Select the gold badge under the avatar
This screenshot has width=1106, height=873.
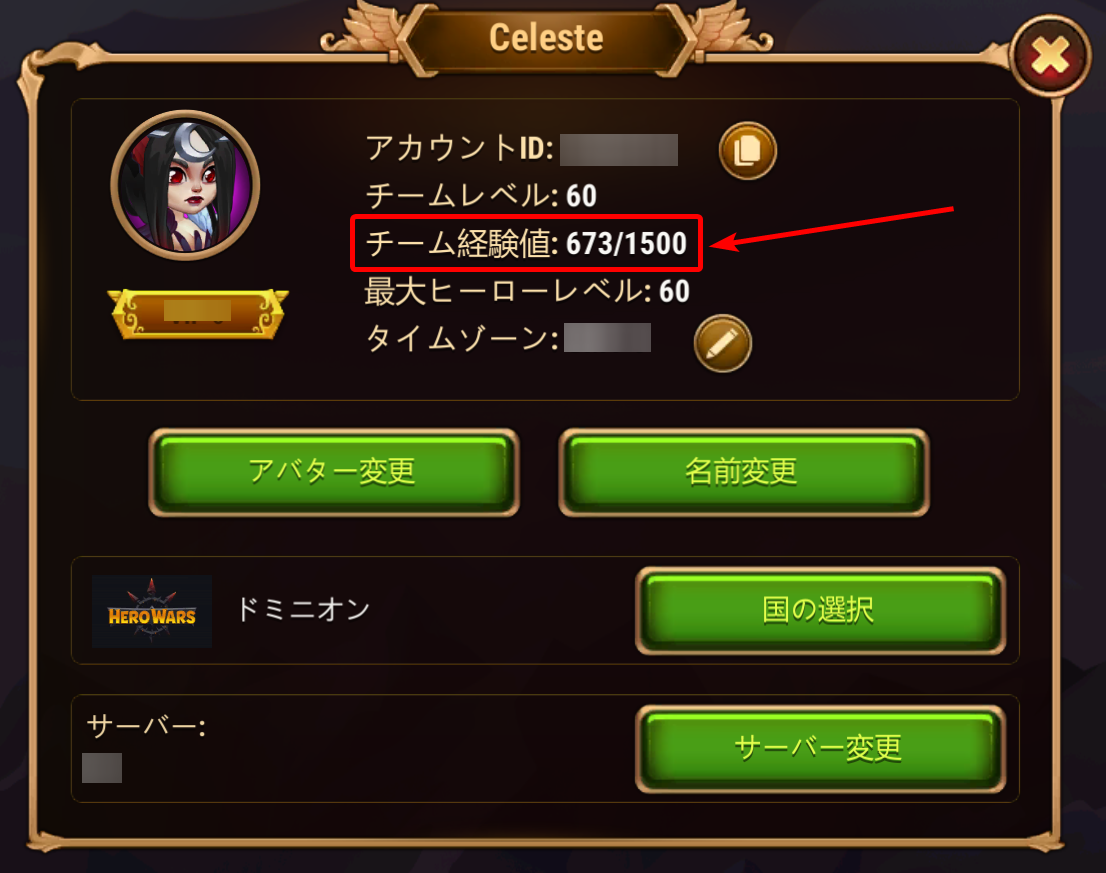pyautogui.click(x=198, y=313)
